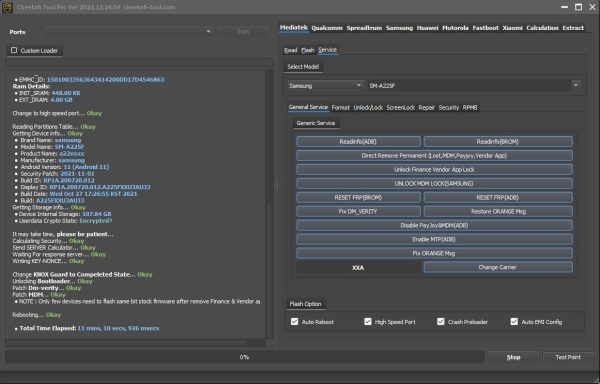Toggle the Crash Preloader checkbox
The height and width of the screenshot is (384, 600).
[441, 322]
